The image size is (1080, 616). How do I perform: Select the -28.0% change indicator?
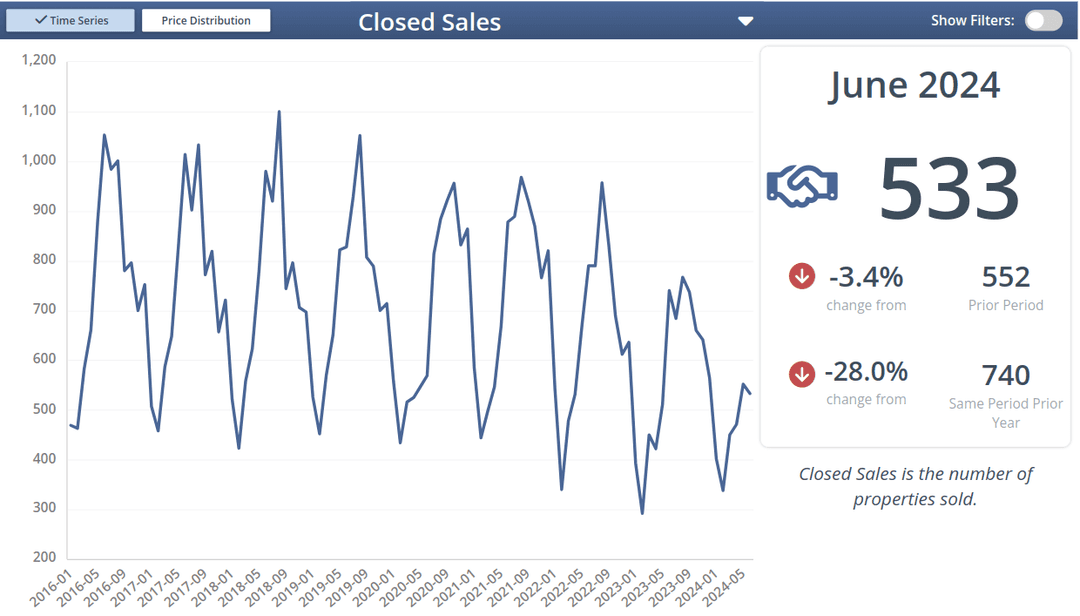click(x=866, y=374)
